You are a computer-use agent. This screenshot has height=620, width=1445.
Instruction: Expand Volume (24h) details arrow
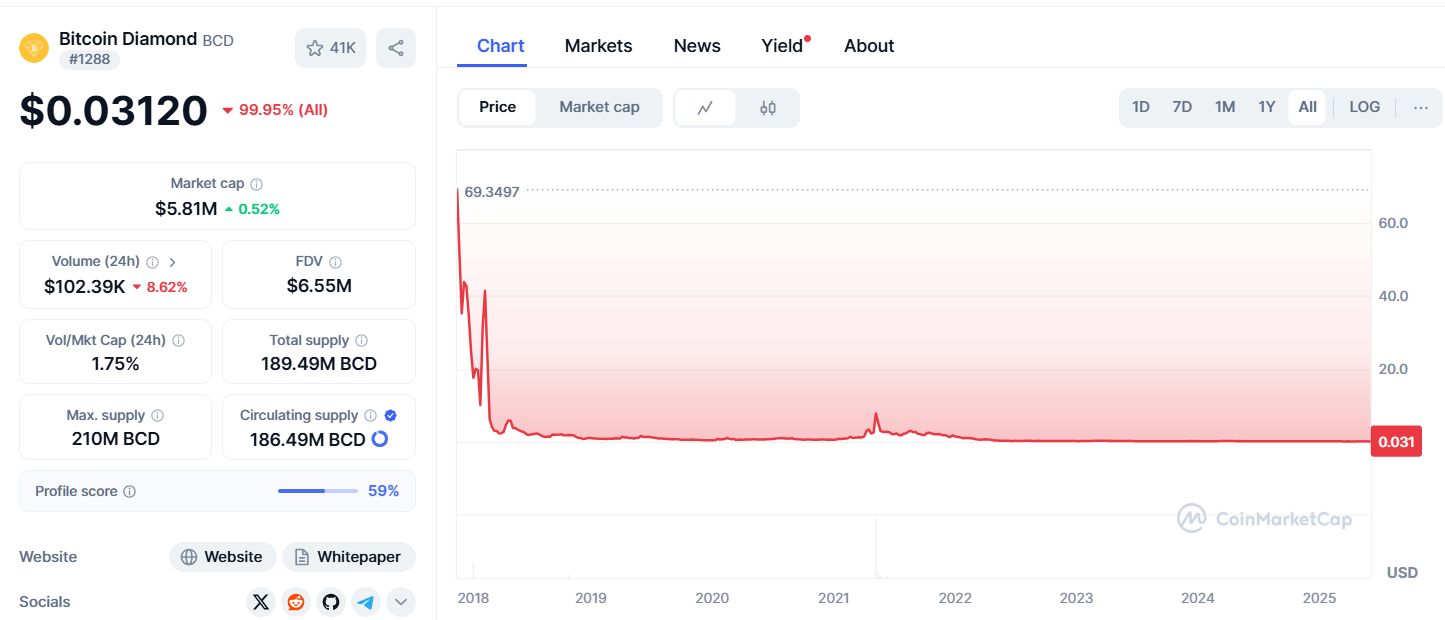pos(172,262)
